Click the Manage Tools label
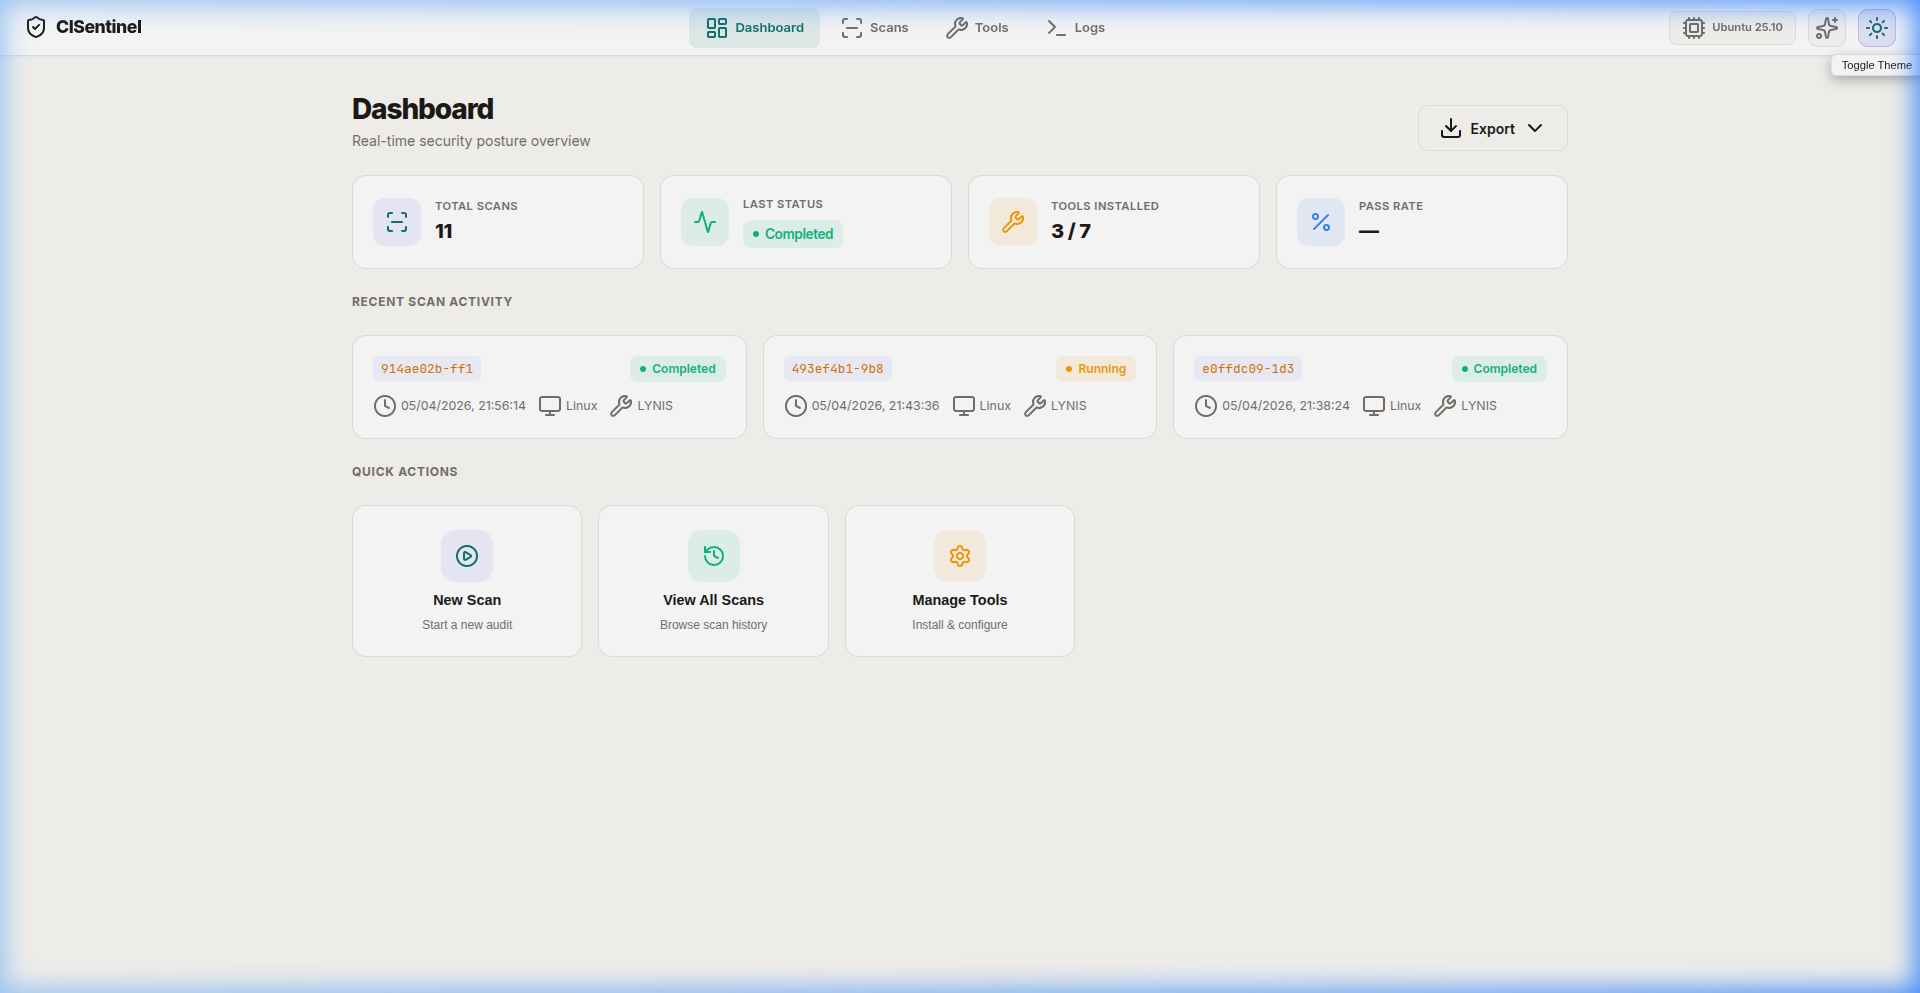The width and height of the screenshot is (1920, 993). pos(960,600)
